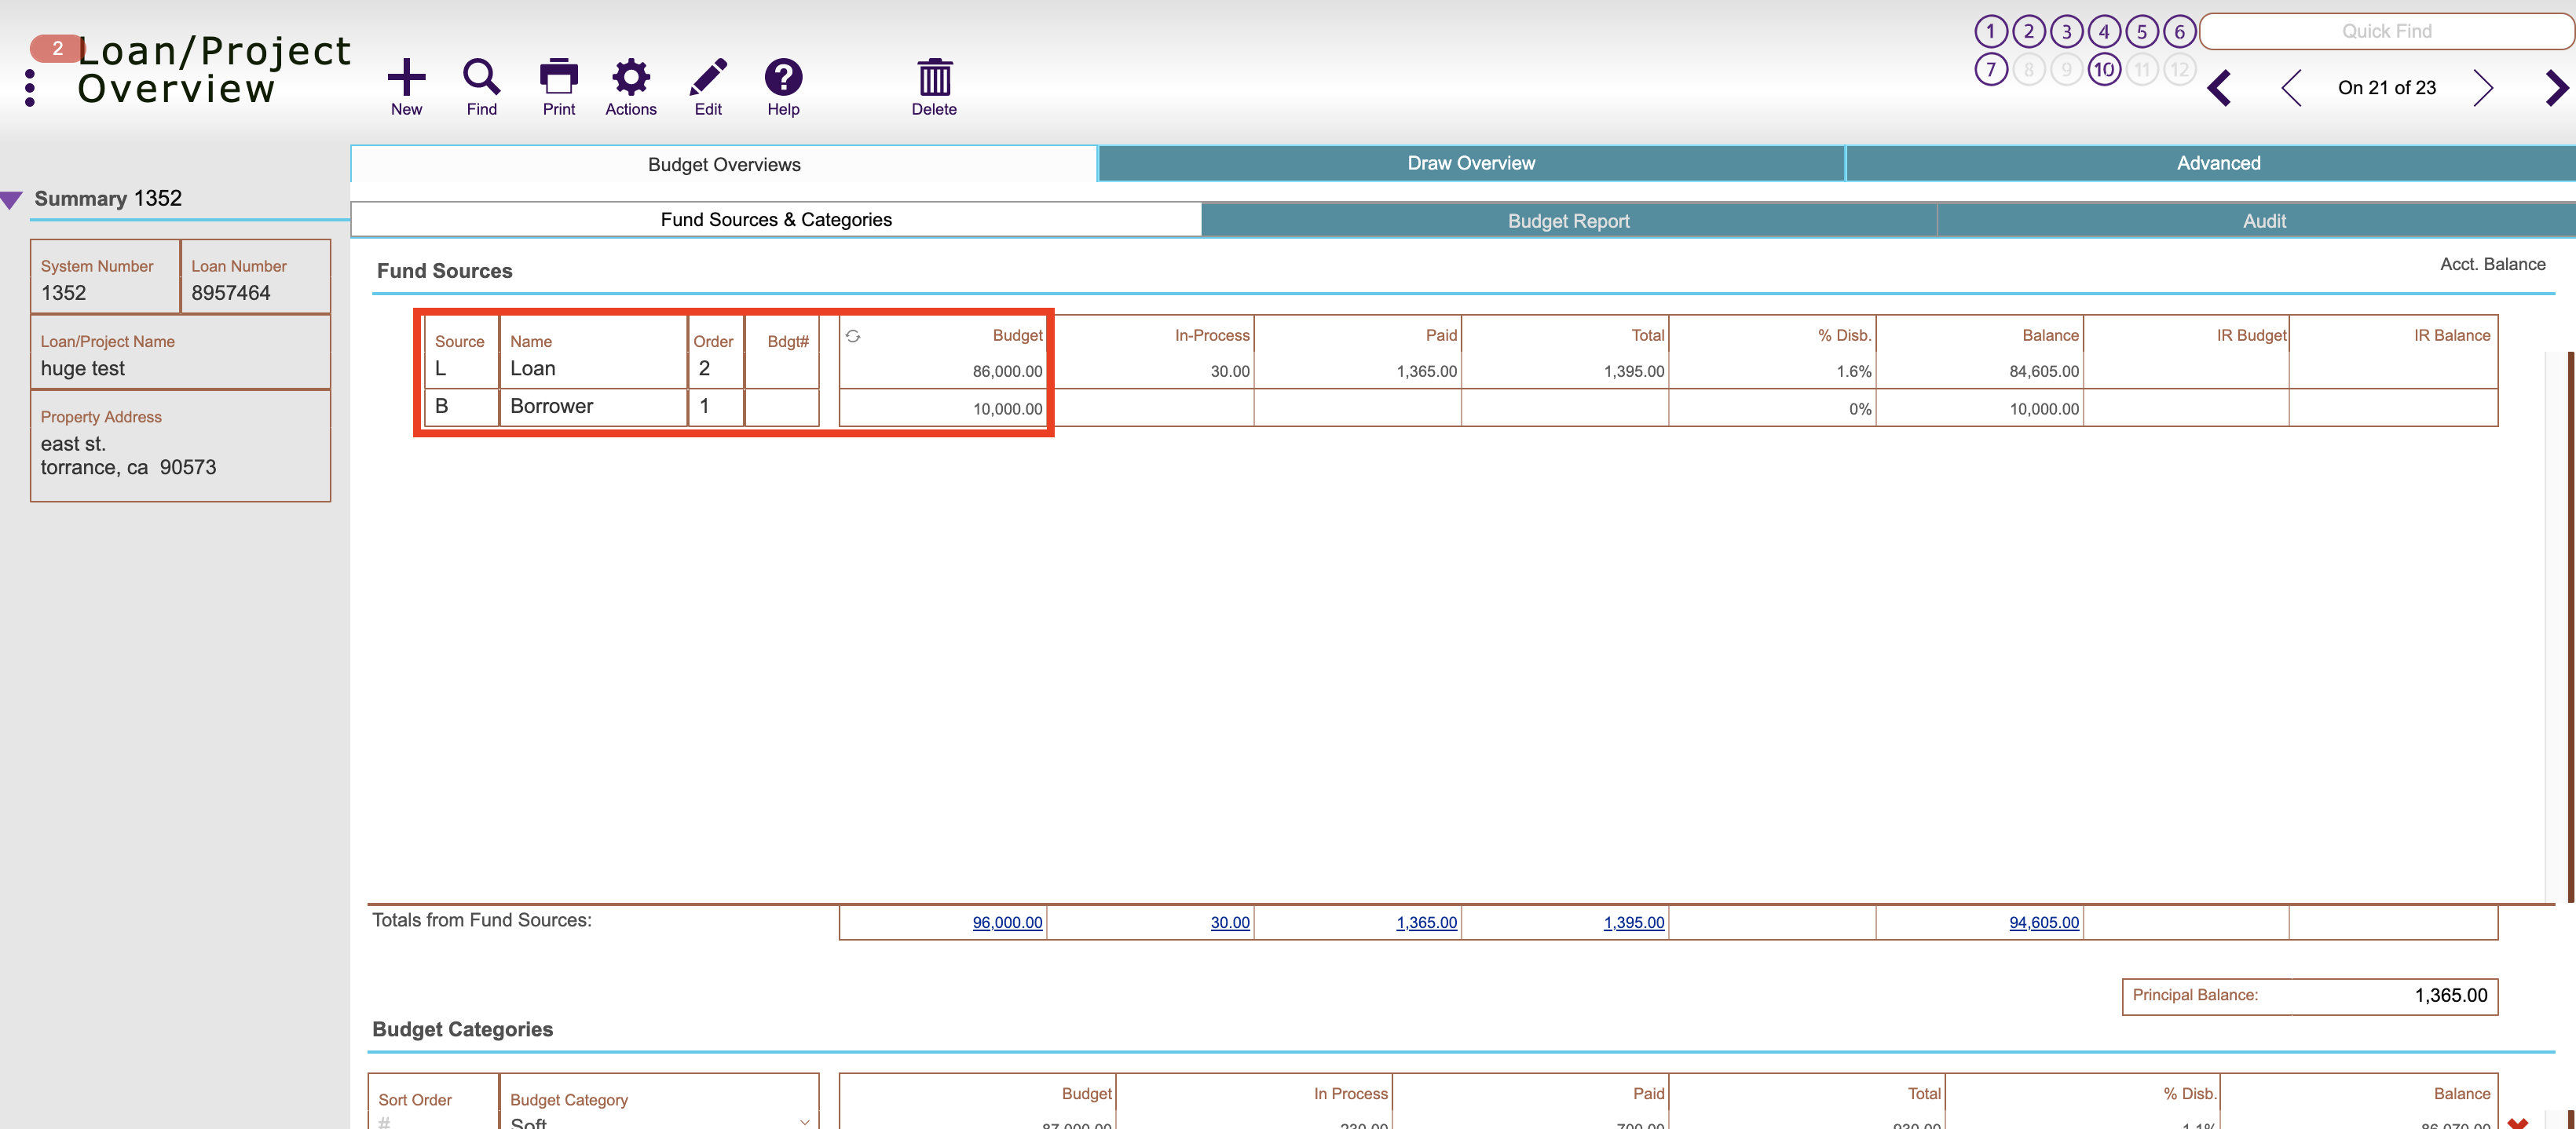Go to previous record thin arrow
Screen dimensions: 2576x1129
click(x=2291, y=88)
